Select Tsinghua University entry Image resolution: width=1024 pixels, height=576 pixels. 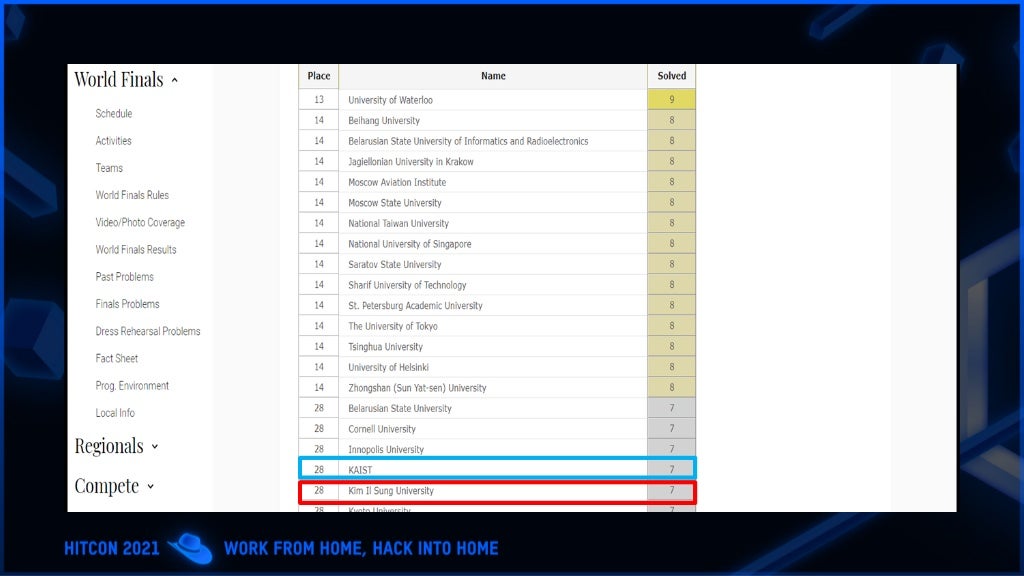pyautogui.click(x=385, y=347)
